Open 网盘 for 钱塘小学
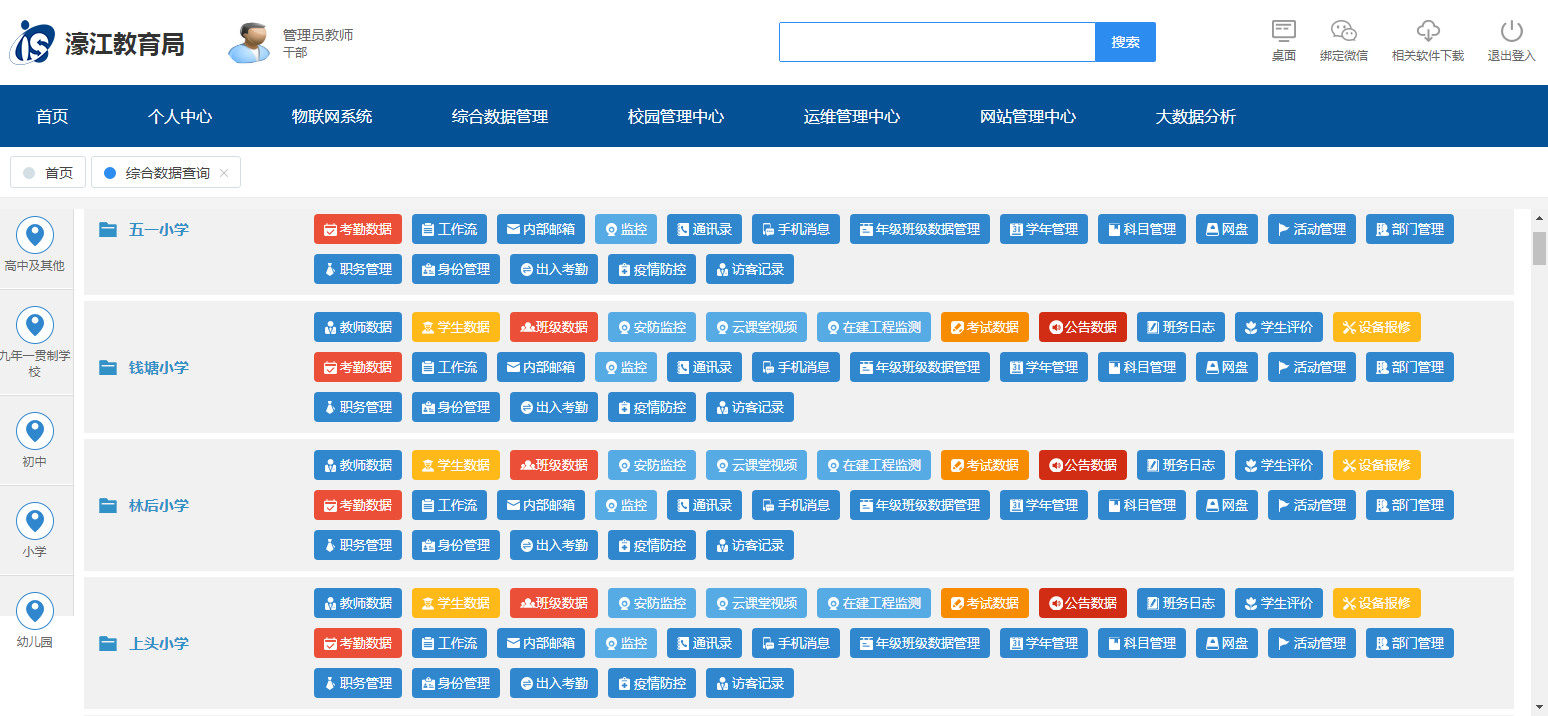Screen dimensions: 1548x716 pyautogui.click(x=1227, y=367)
